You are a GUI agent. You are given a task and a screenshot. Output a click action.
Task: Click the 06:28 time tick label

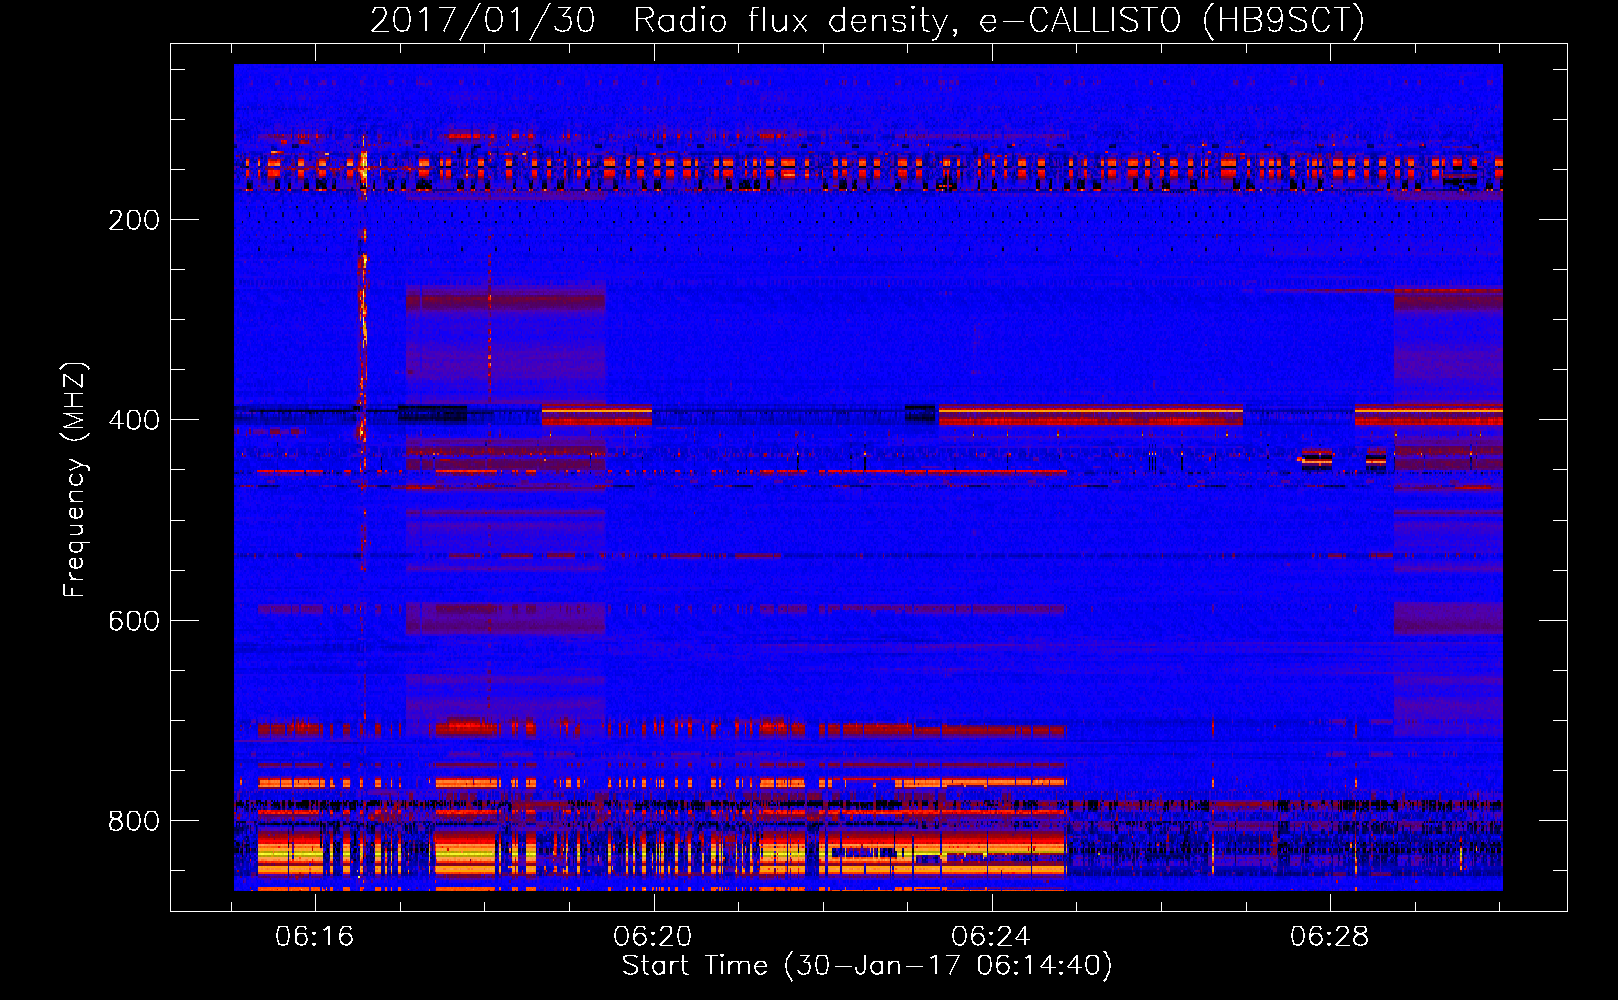[x=1329, y=936]
